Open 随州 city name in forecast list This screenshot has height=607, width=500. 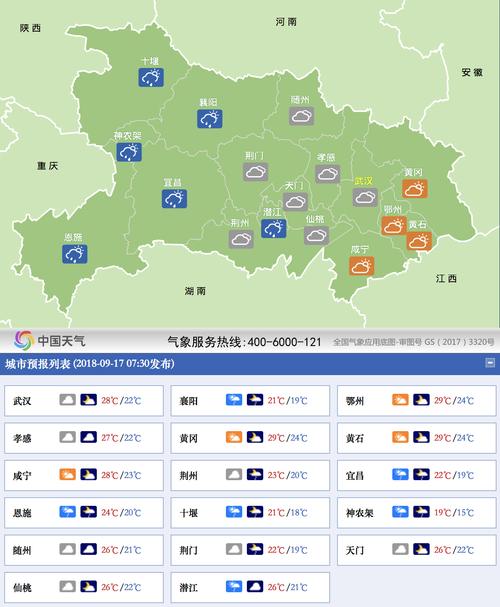pyautogui.click(x=22, y=550)
